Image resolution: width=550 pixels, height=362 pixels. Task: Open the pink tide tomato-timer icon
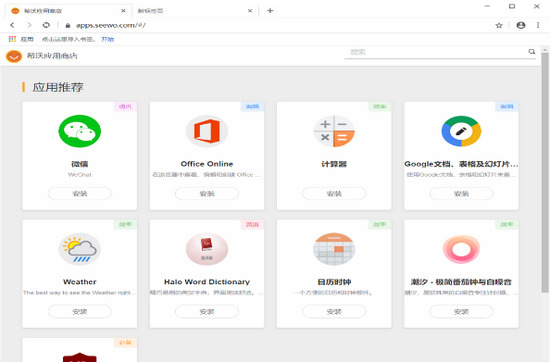tap(461, 249)
